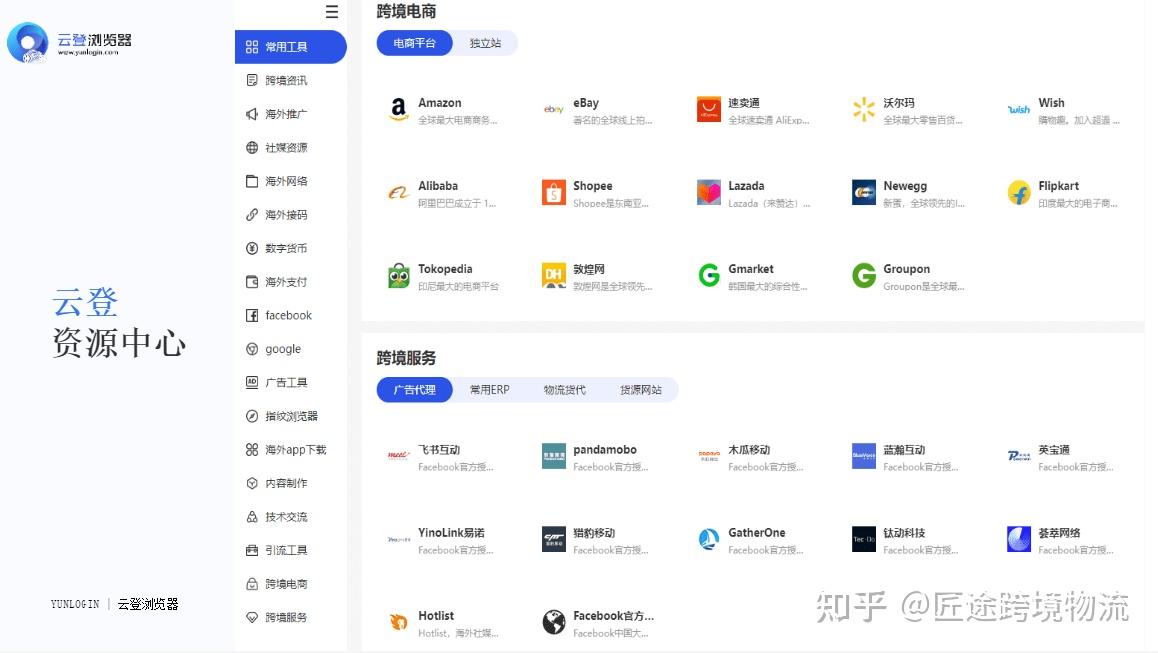Open the Hotlist flame icon
Image resolution: width=1158 pixels, height=653 pixels.
399,623
